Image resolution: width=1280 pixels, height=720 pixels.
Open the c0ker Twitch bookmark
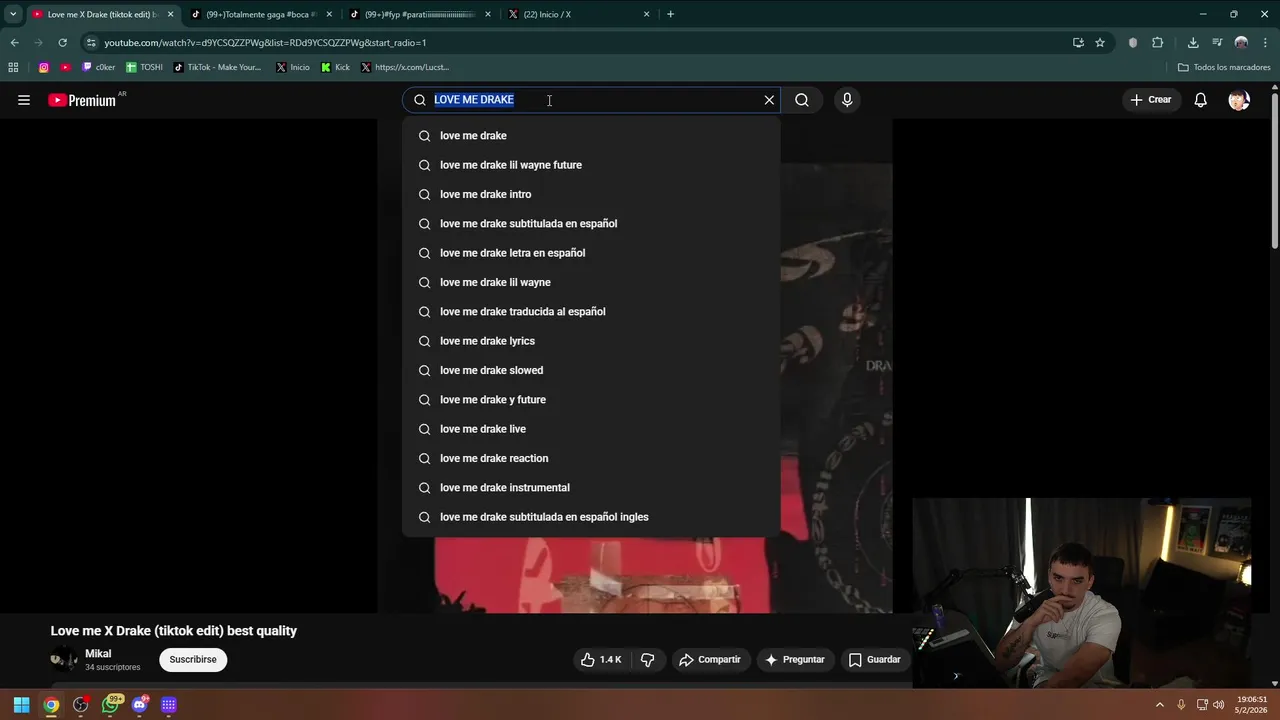(x=98, y=68)
